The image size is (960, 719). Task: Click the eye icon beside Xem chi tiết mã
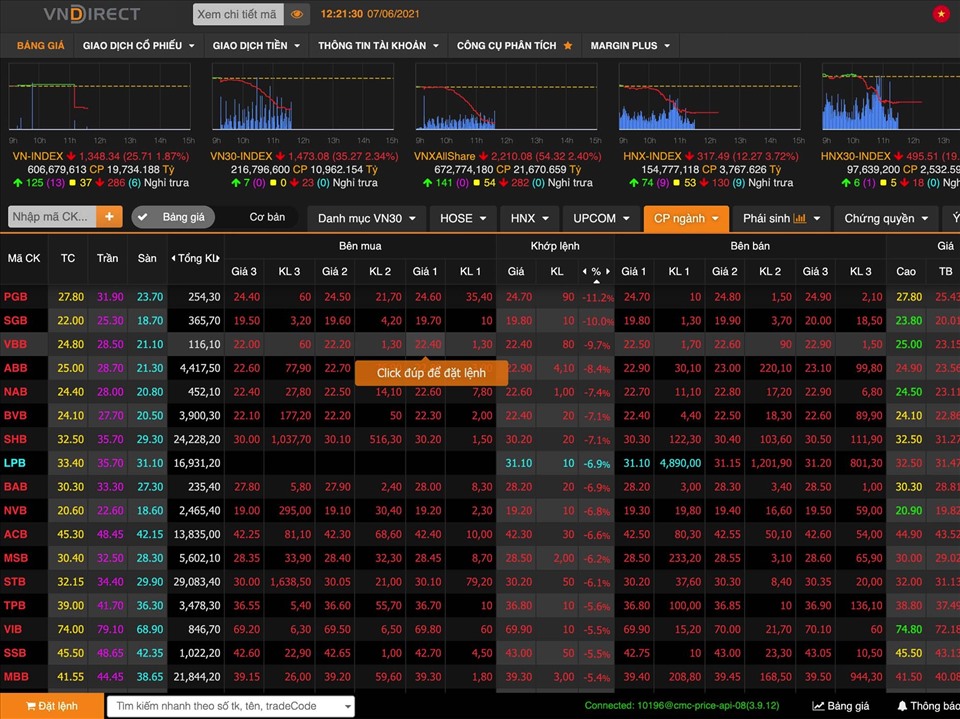pos(297,15)
